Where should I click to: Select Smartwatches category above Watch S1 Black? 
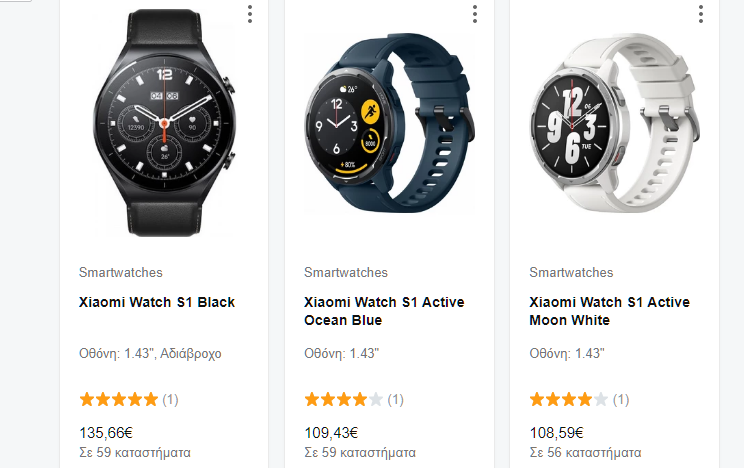point(121,272)
